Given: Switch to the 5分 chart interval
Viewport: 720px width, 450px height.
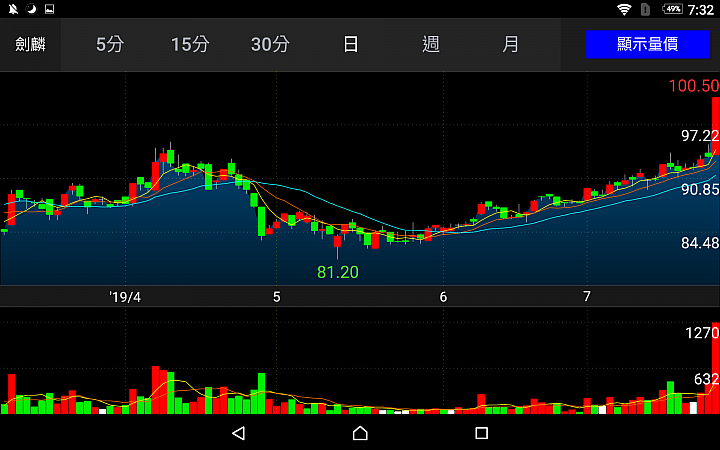Looking at the screenshot, I should [x=110, y=45].
